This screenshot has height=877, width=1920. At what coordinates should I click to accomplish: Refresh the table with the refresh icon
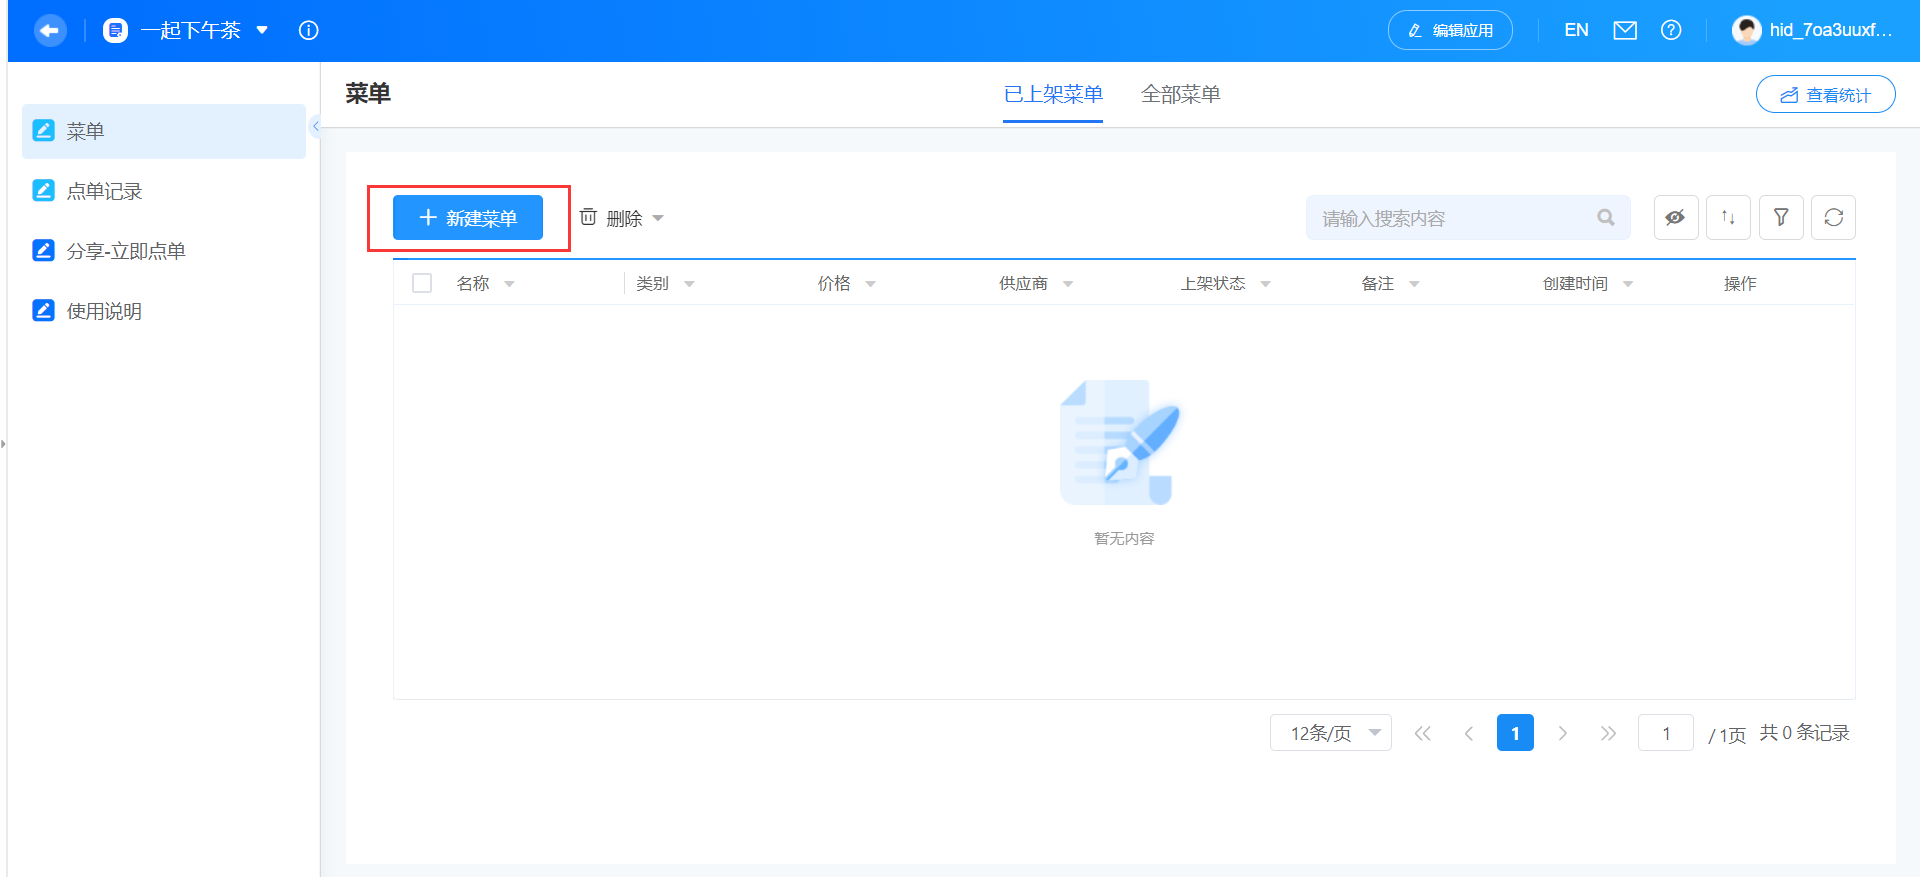point(1833,218)
